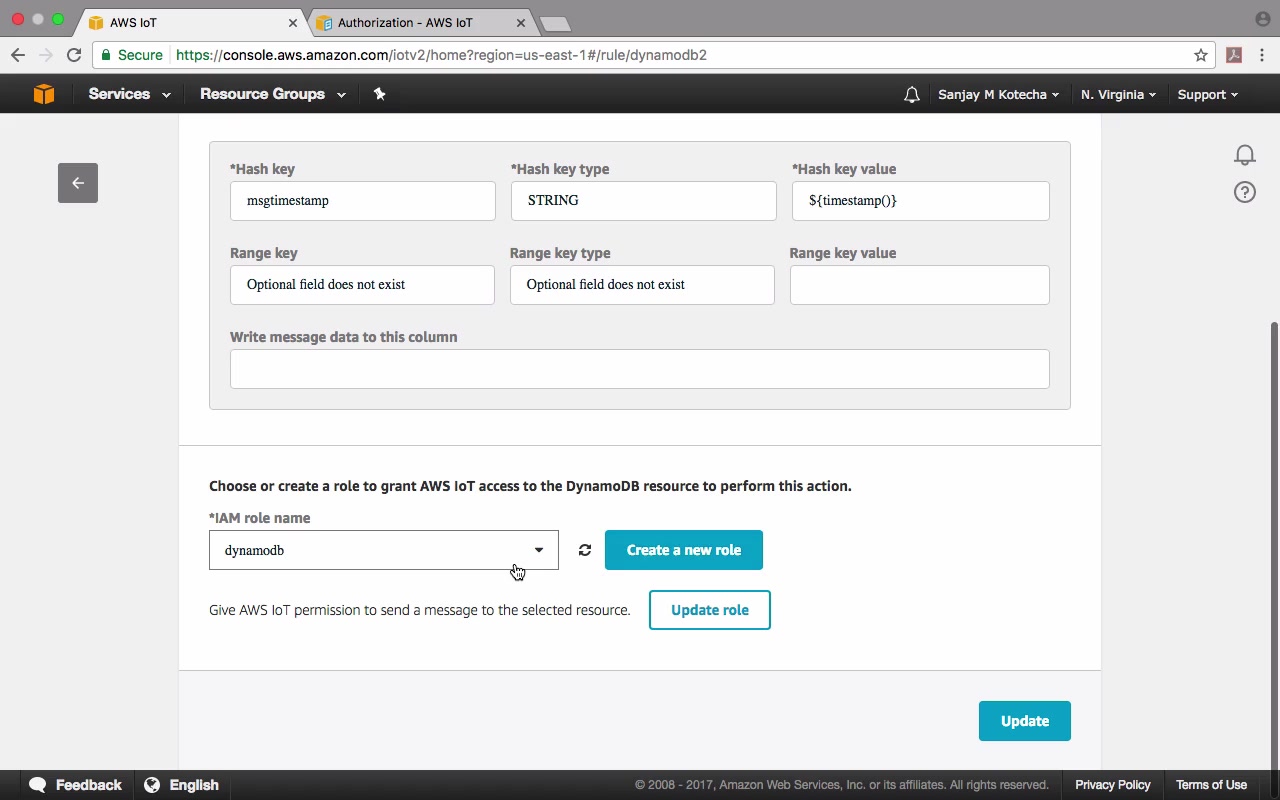Click the secure padlock icon

point(106,55)
